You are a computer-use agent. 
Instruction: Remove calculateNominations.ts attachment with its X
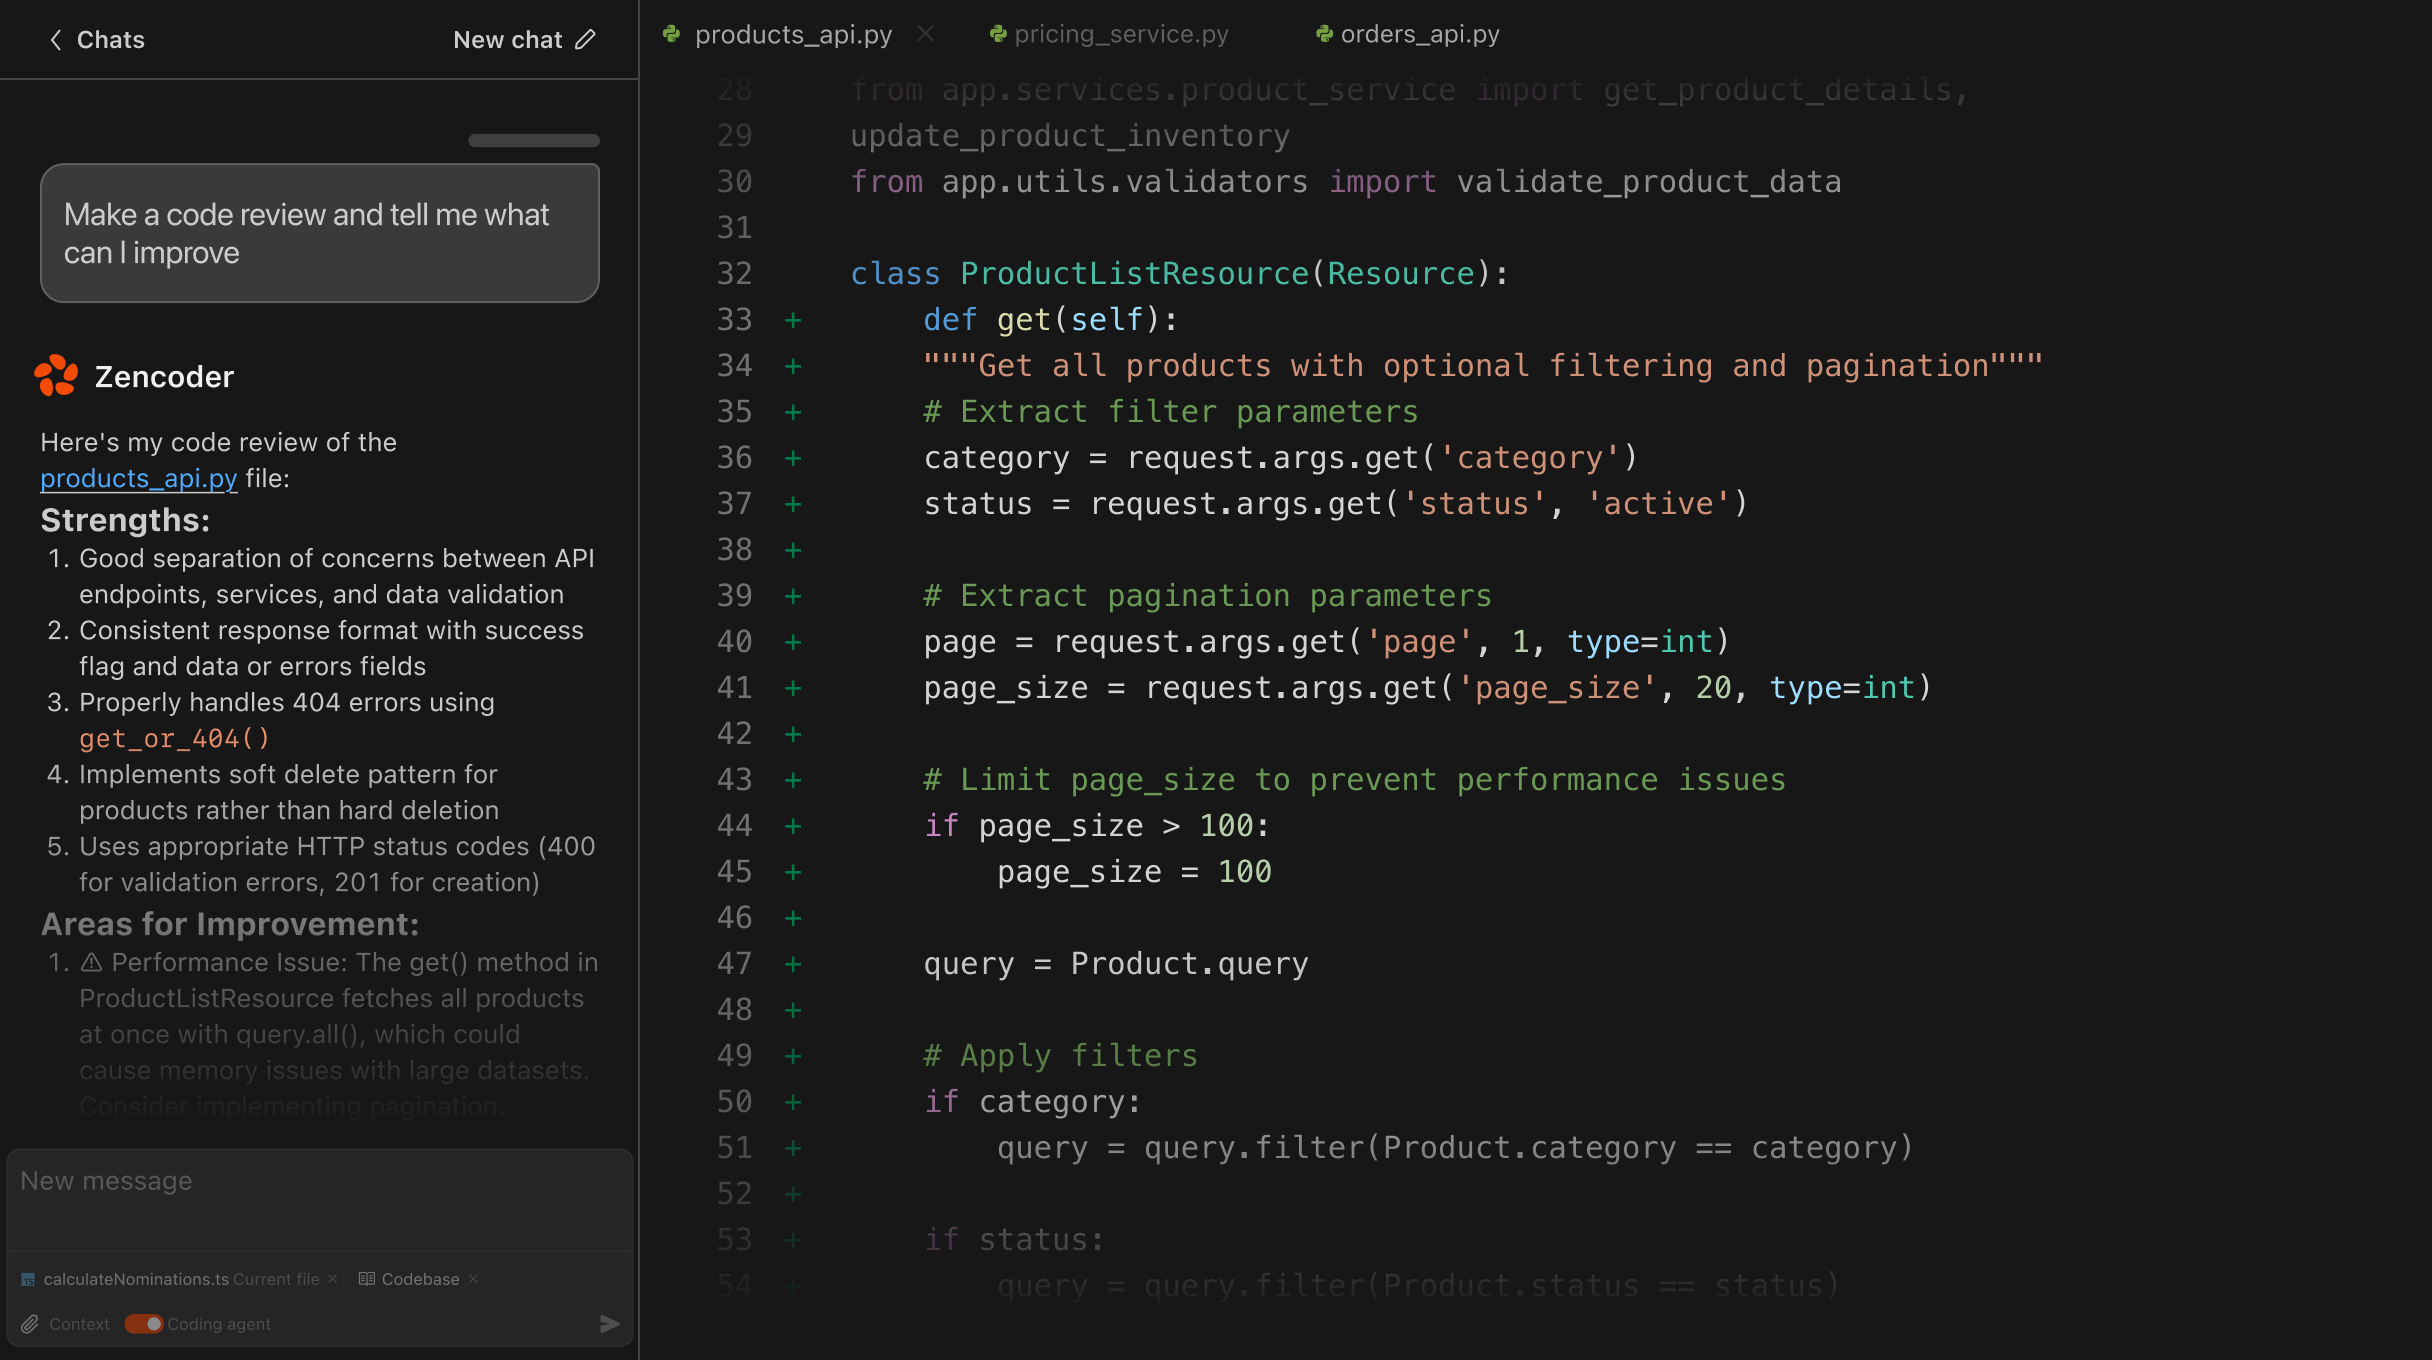tap(333, 1279)
